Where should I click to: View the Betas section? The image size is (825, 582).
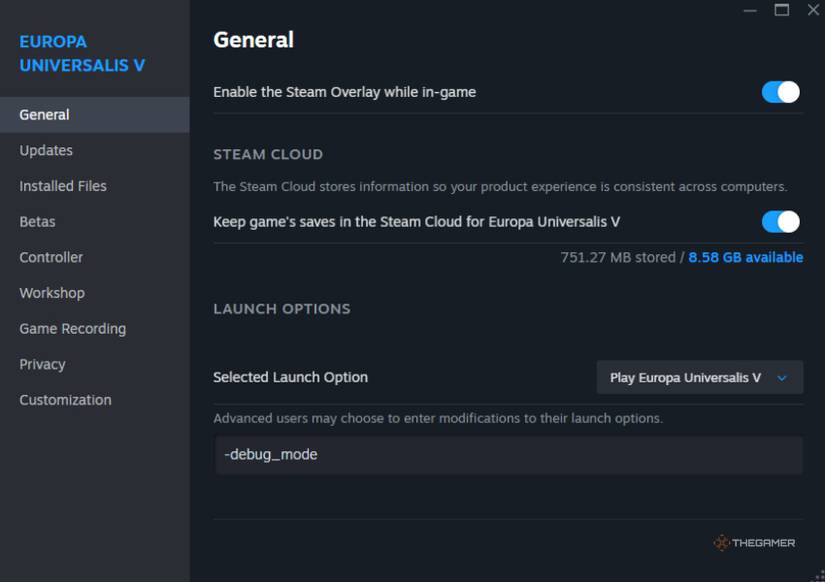point(37,221)
